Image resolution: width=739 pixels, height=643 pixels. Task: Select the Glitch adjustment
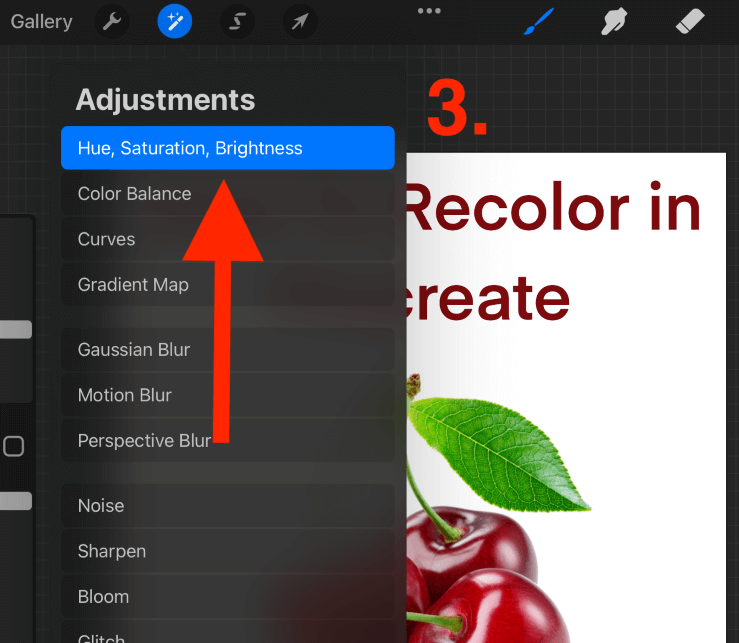tap(228, 633)
